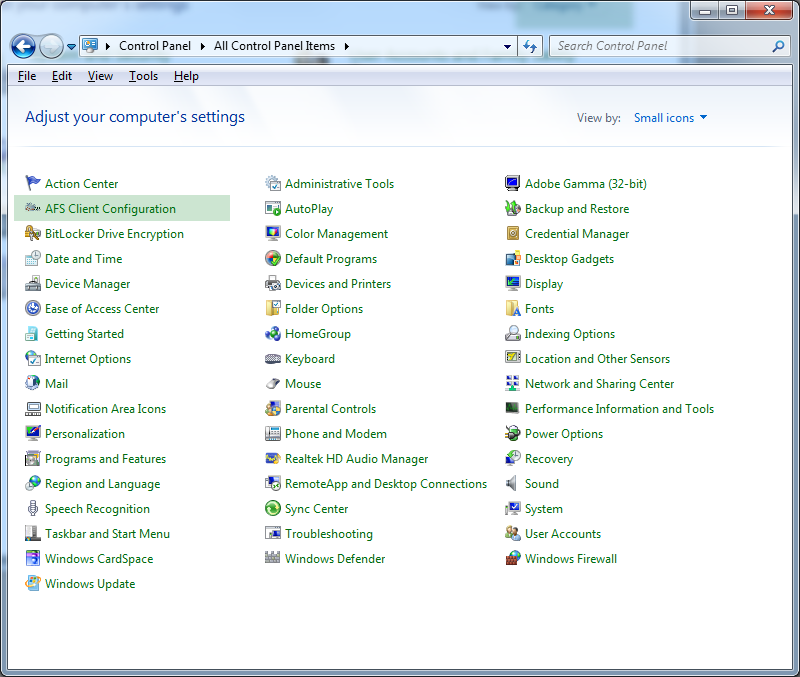Expand the address bar history dropdown arrow
The height and width of the screenshot is (677, 800).
point(507,46)
